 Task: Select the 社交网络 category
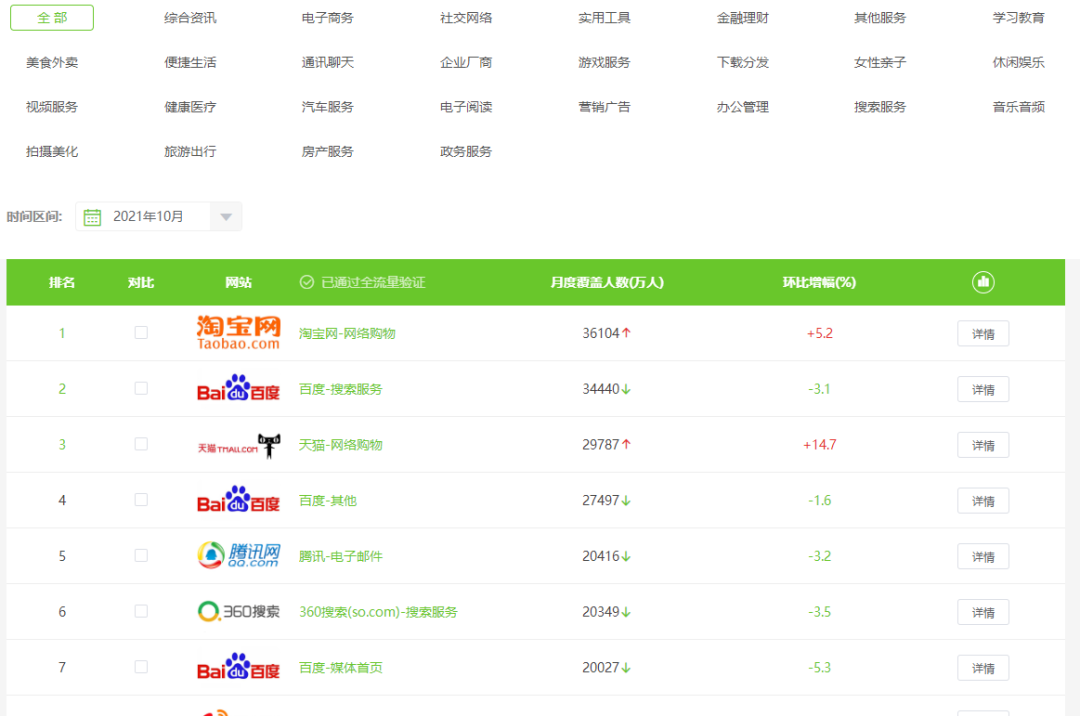click(466, 18)
